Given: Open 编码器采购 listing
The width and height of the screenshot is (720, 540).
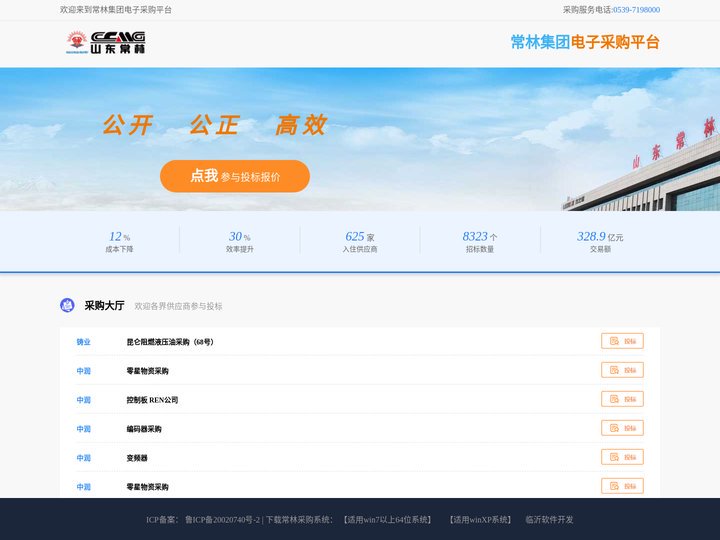Looking at the screenshot, I should point(144,429).
